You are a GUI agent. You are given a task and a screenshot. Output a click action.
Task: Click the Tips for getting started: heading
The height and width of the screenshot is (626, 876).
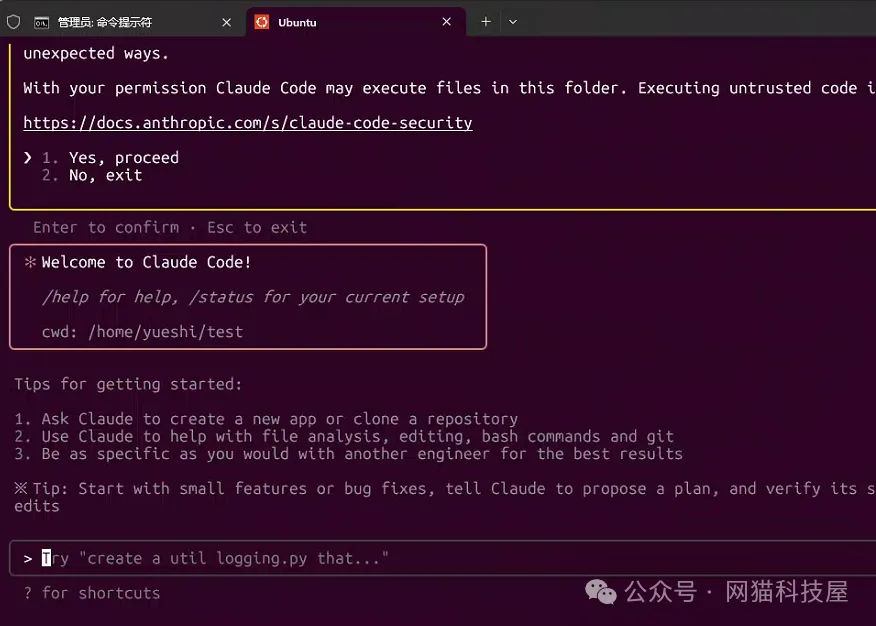point(128,384)
